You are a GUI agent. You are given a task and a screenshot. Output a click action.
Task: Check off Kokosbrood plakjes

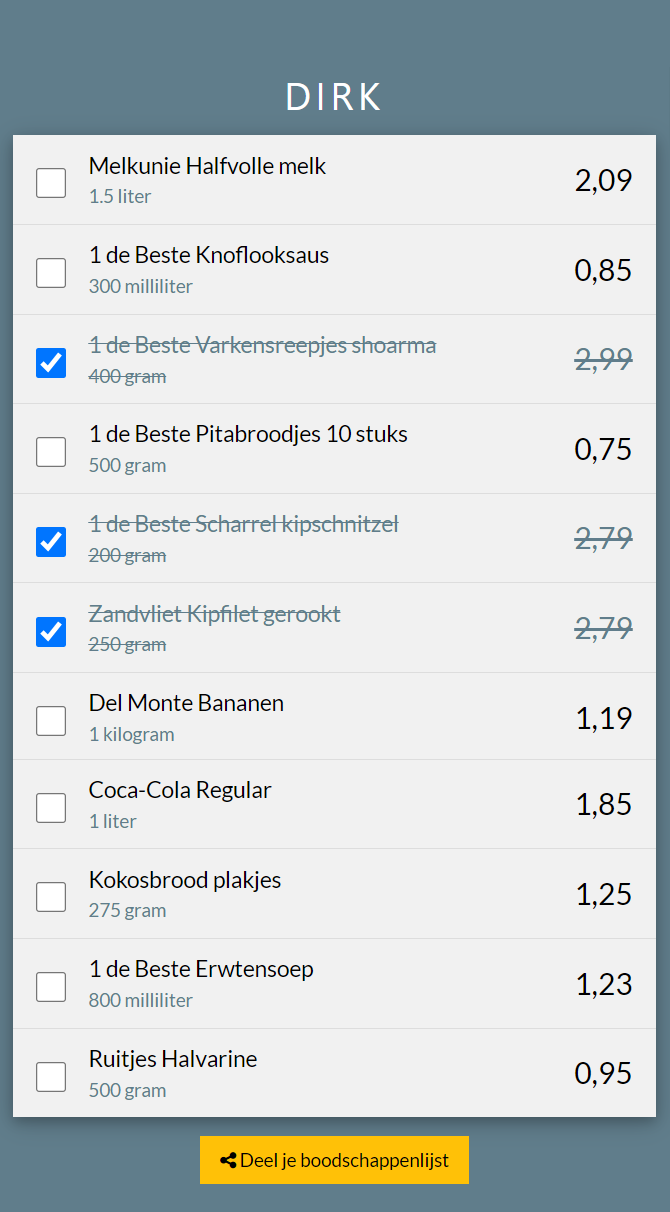point(51,897)
